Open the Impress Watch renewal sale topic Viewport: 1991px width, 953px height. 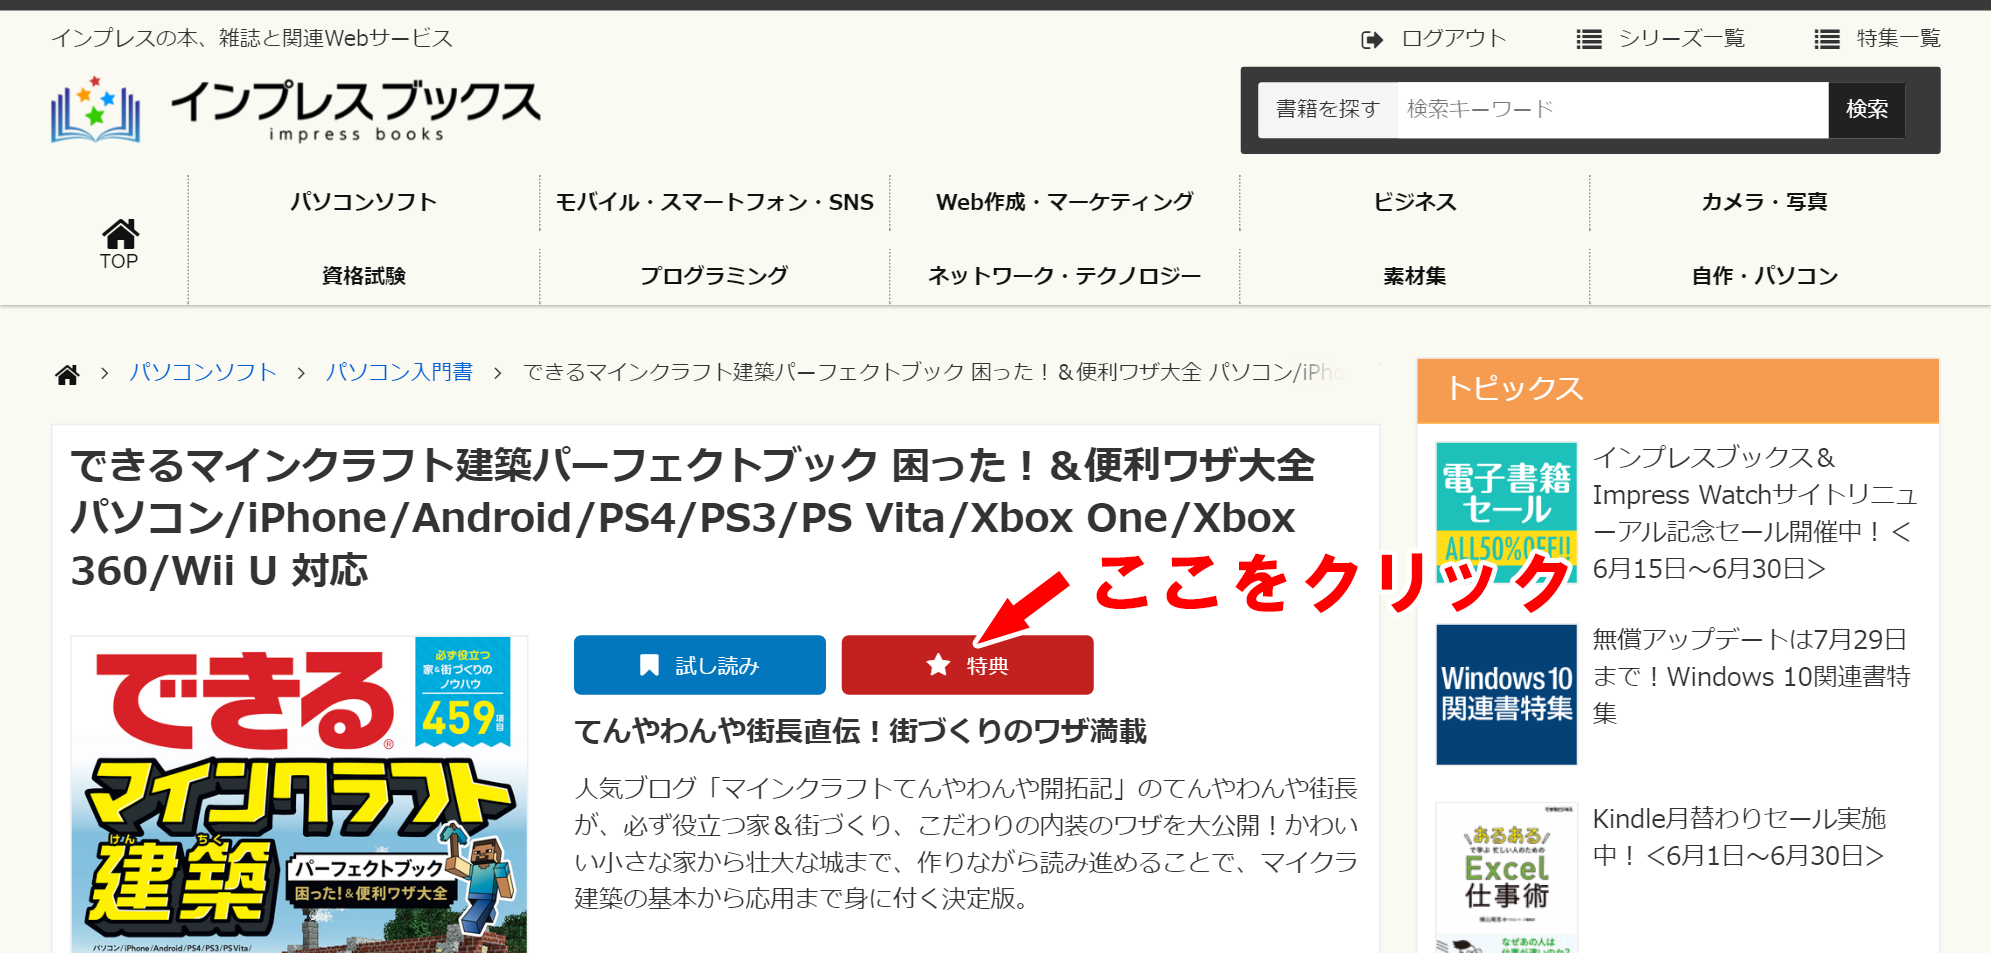coord(1755,513)
